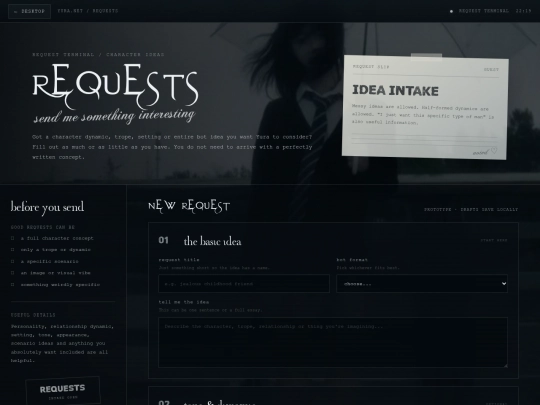Click the 'send me something interesting' tagline
540x405 pixels.
coord(114,116)
